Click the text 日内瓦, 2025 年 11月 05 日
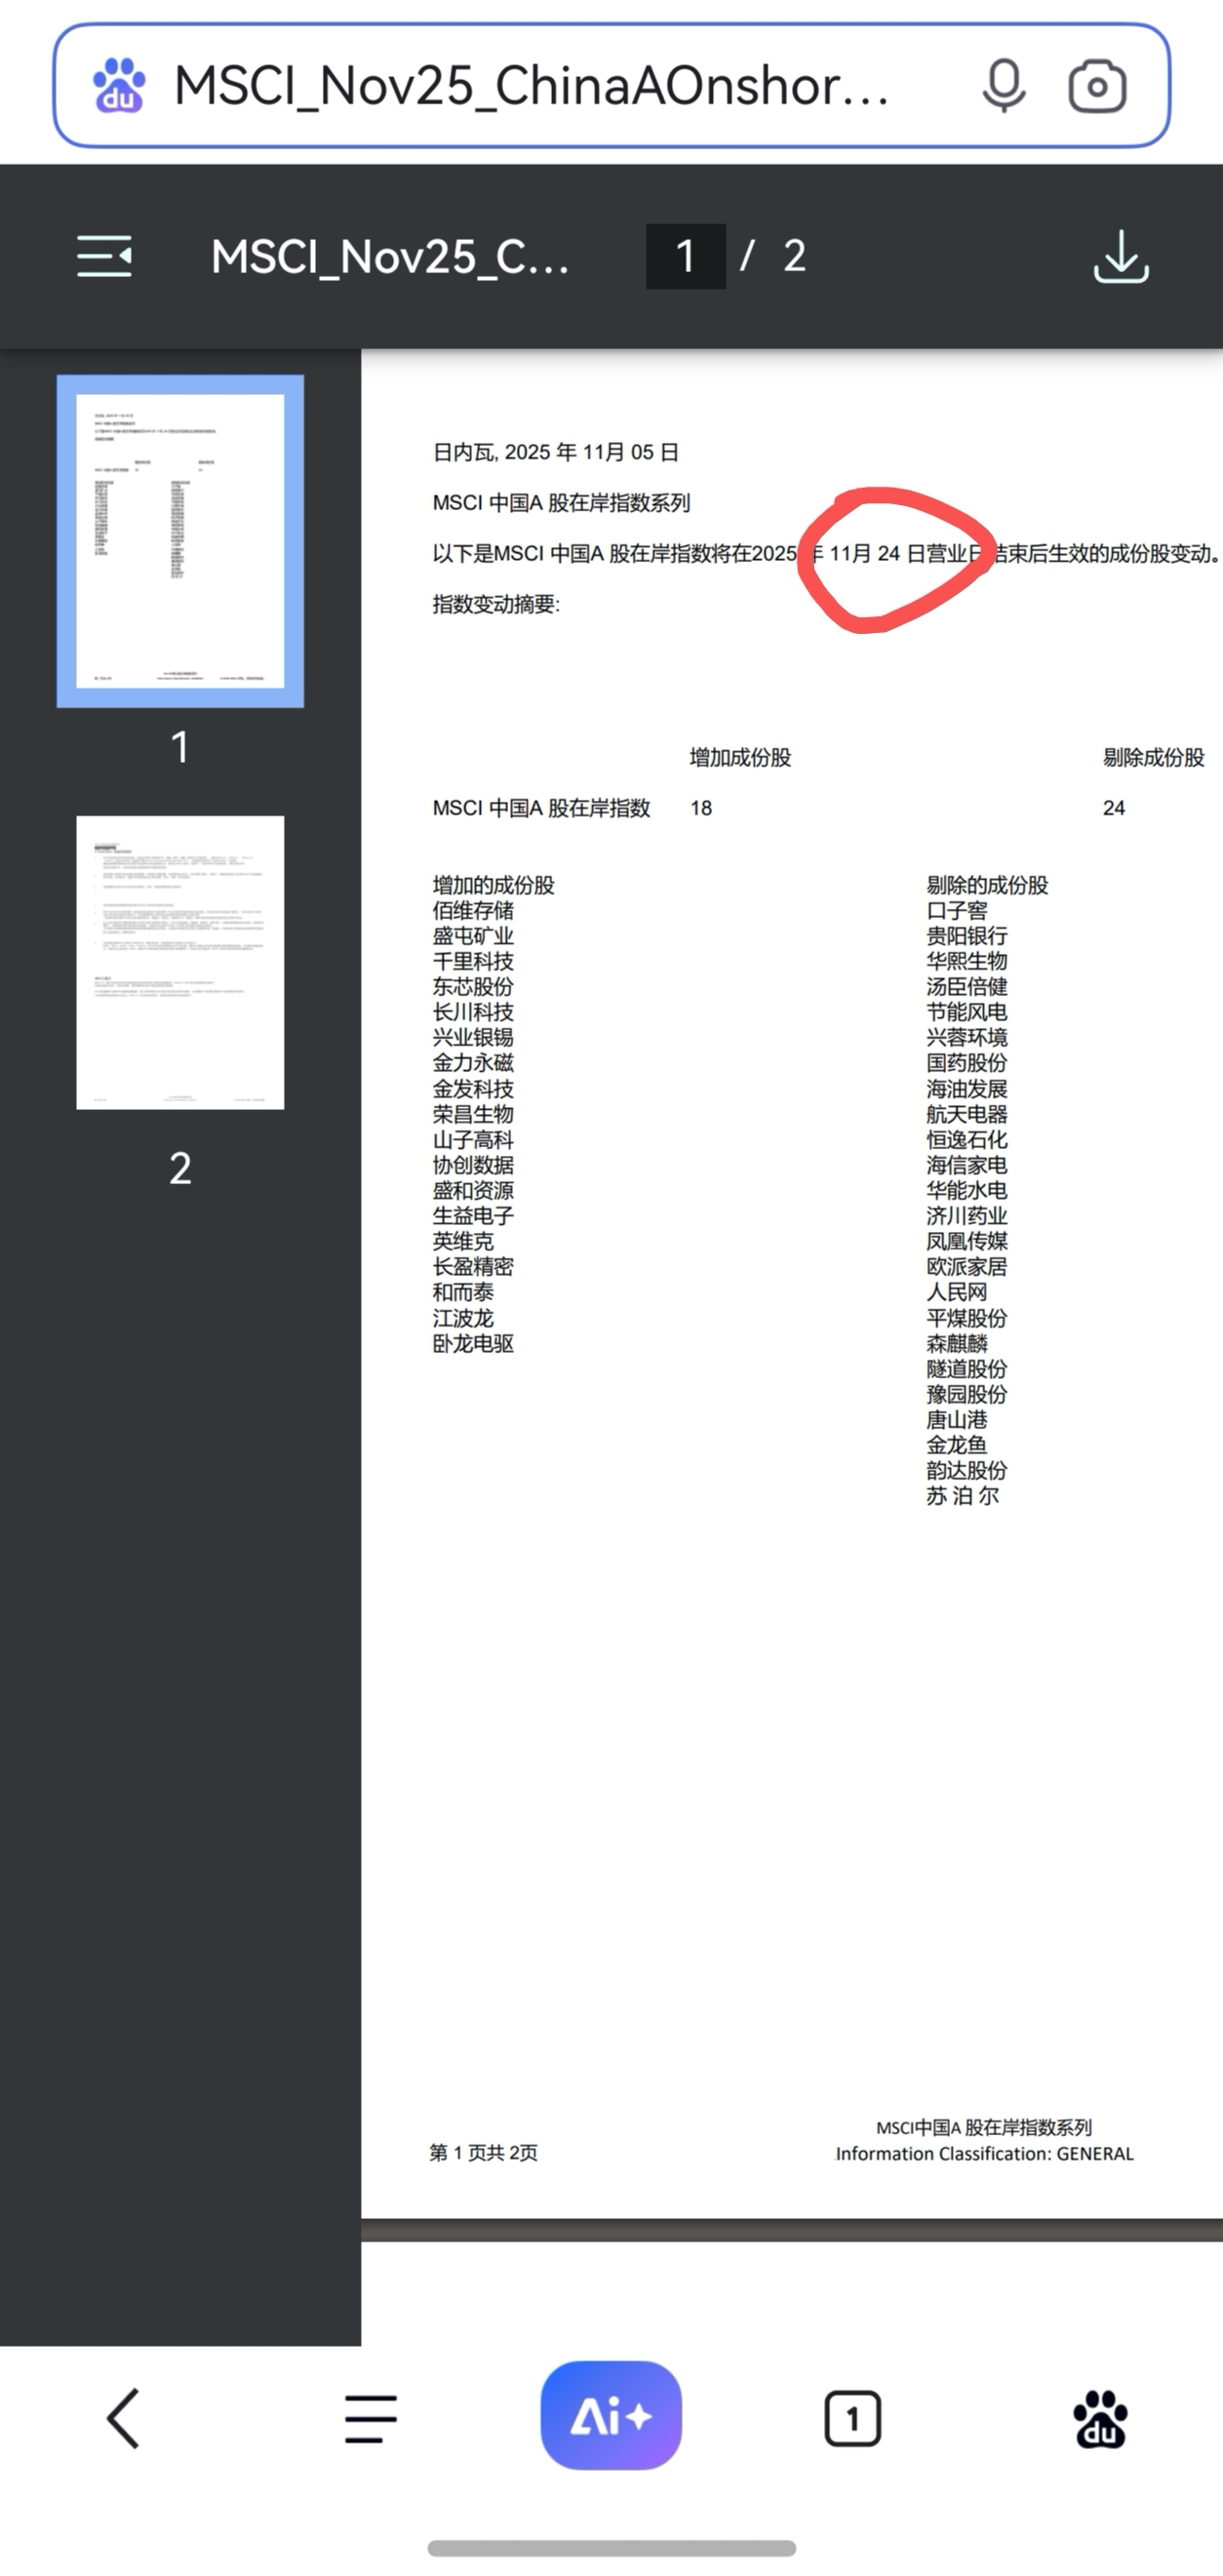The width and height of the screenshot is (1223, 2576). [x=555, y=452]
